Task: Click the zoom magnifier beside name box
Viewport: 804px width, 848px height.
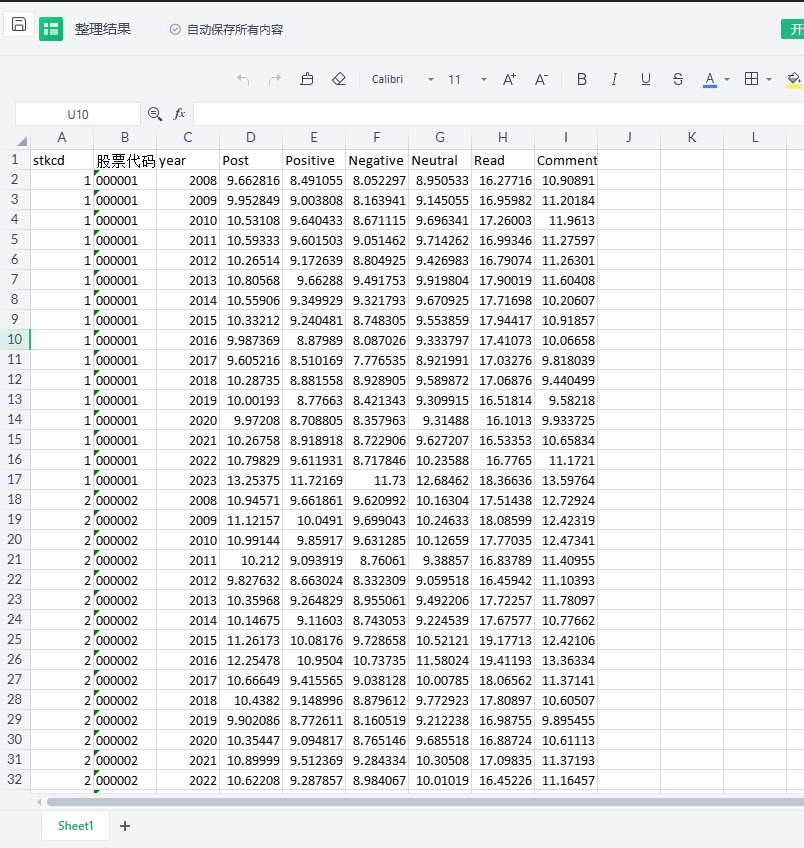Action: pos(155,114)
